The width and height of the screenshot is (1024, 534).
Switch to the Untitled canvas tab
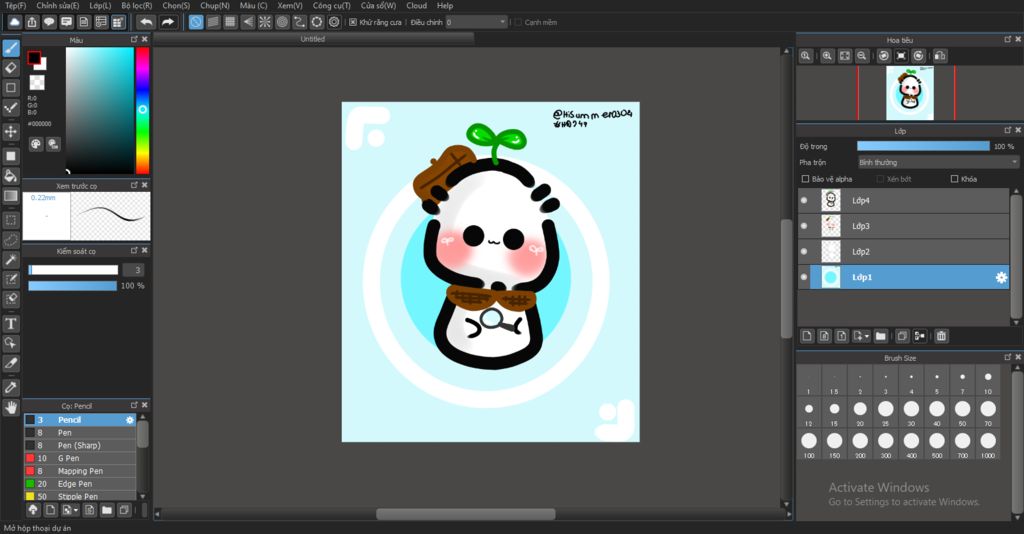coord(313,39)
